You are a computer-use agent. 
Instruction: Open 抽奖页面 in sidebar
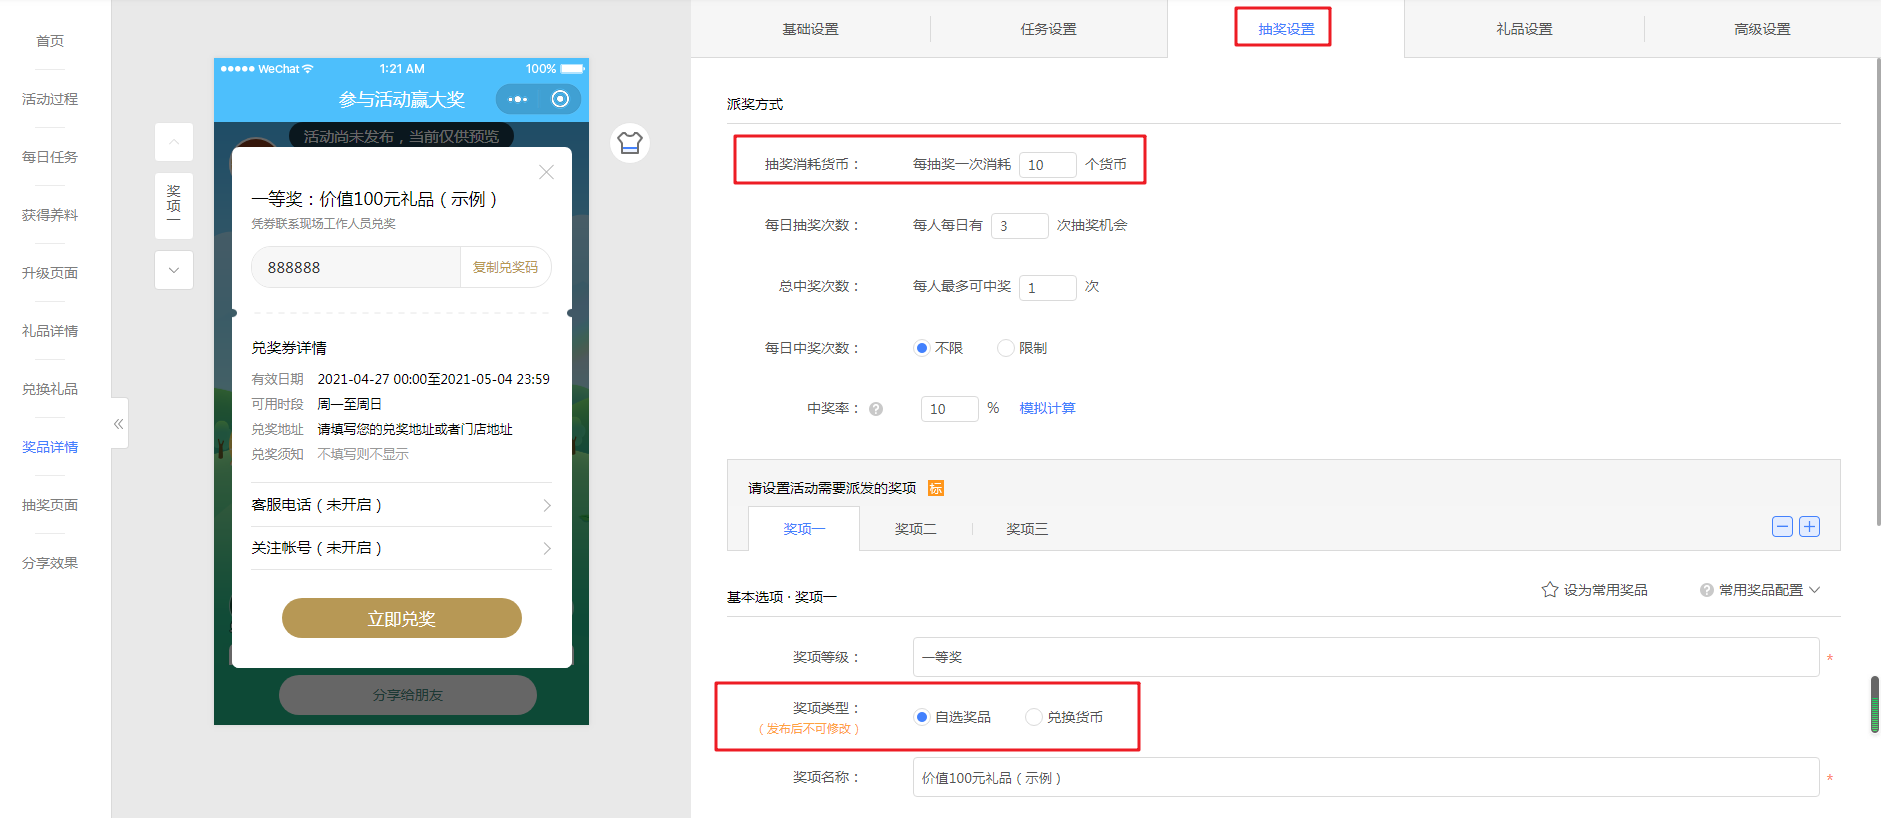[x=50, y=505]
